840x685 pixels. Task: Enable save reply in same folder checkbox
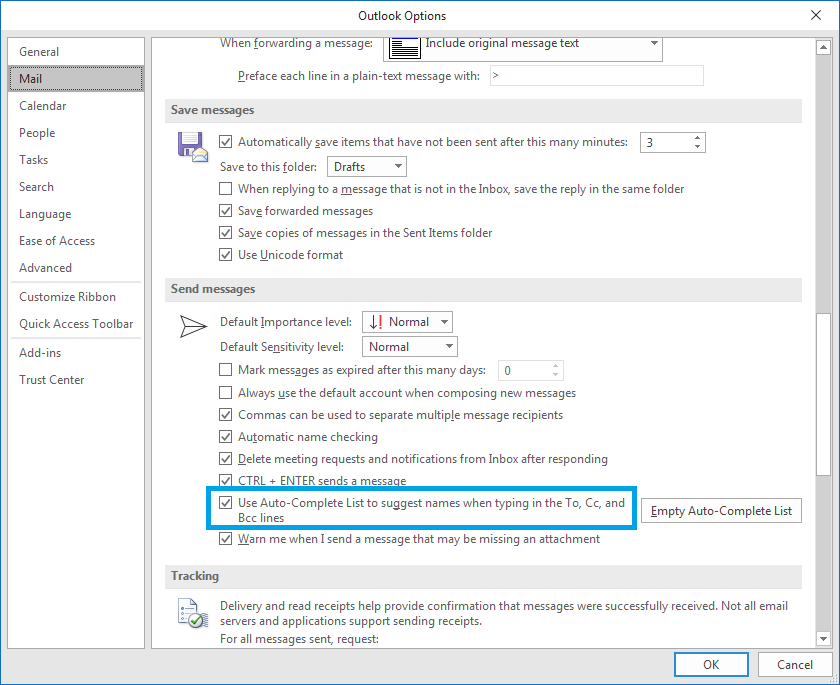pos(226,189)
